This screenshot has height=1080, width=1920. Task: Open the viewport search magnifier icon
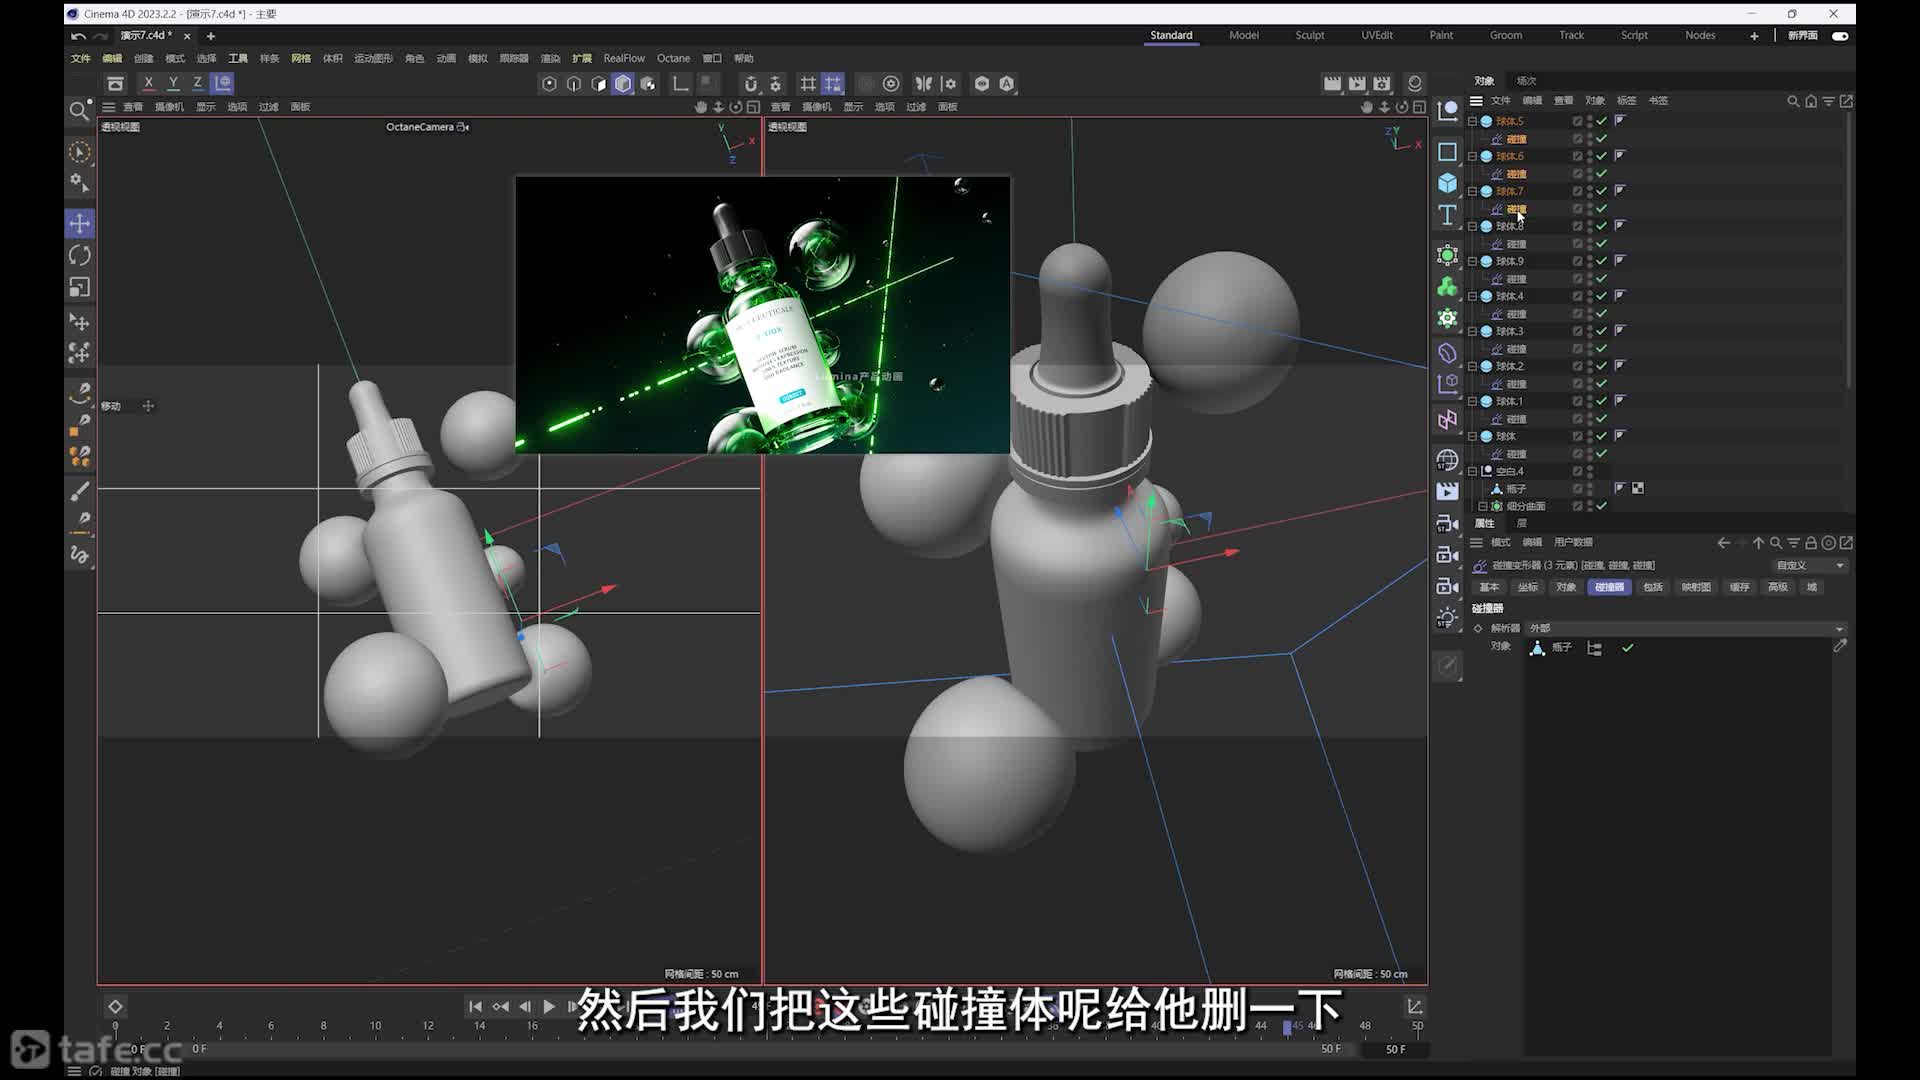(79, 110)
